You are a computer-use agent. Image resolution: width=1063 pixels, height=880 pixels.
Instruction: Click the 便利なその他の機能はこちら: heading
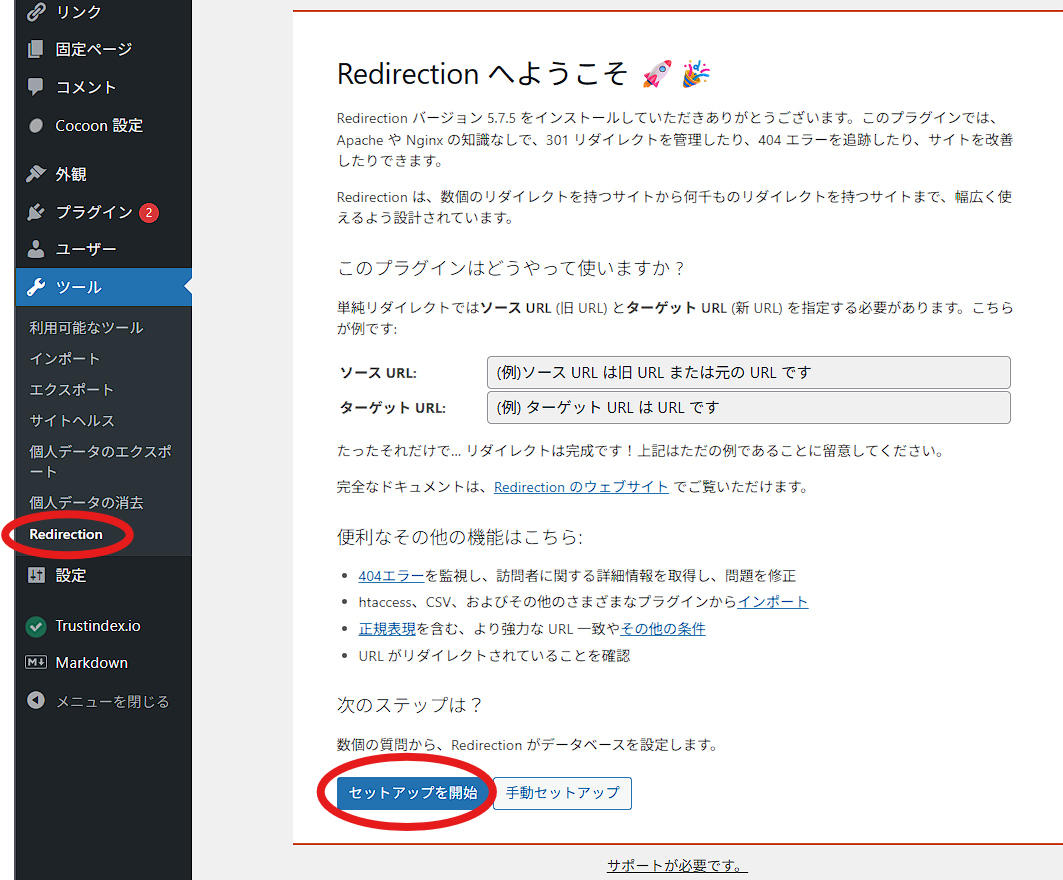460,537
